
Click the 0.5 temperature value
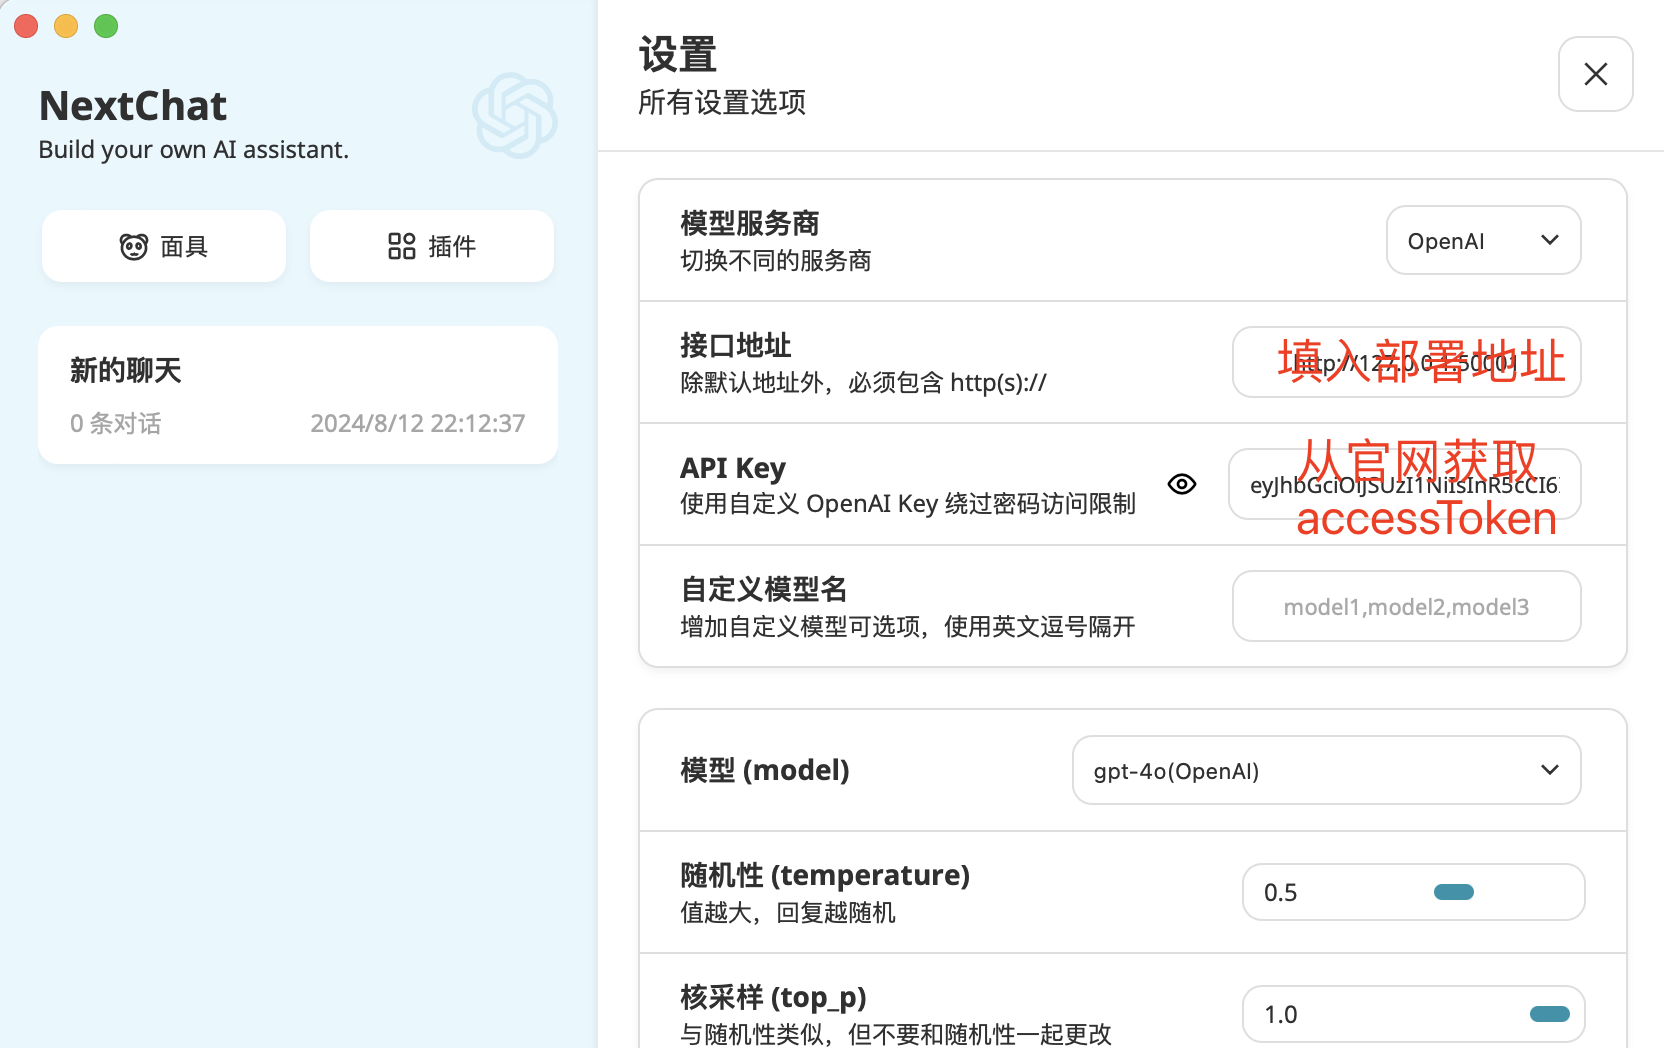point(1281,892)
